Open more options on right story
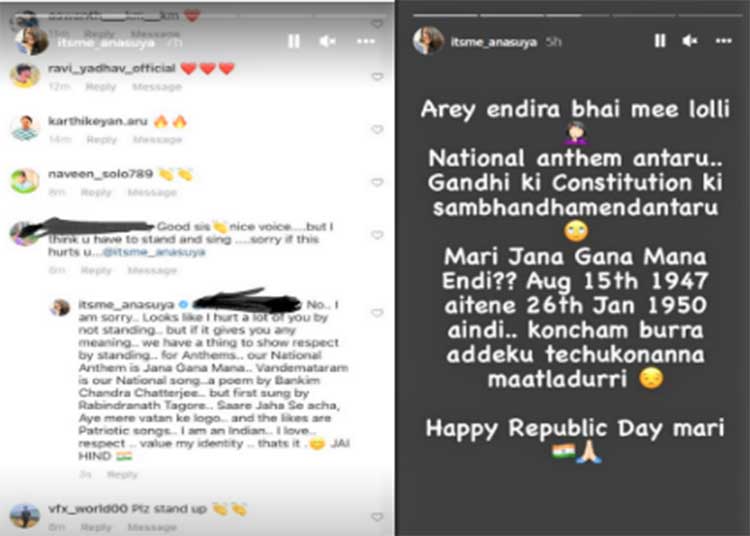This screenshot has height=536, width=750. tap(724, 41)
